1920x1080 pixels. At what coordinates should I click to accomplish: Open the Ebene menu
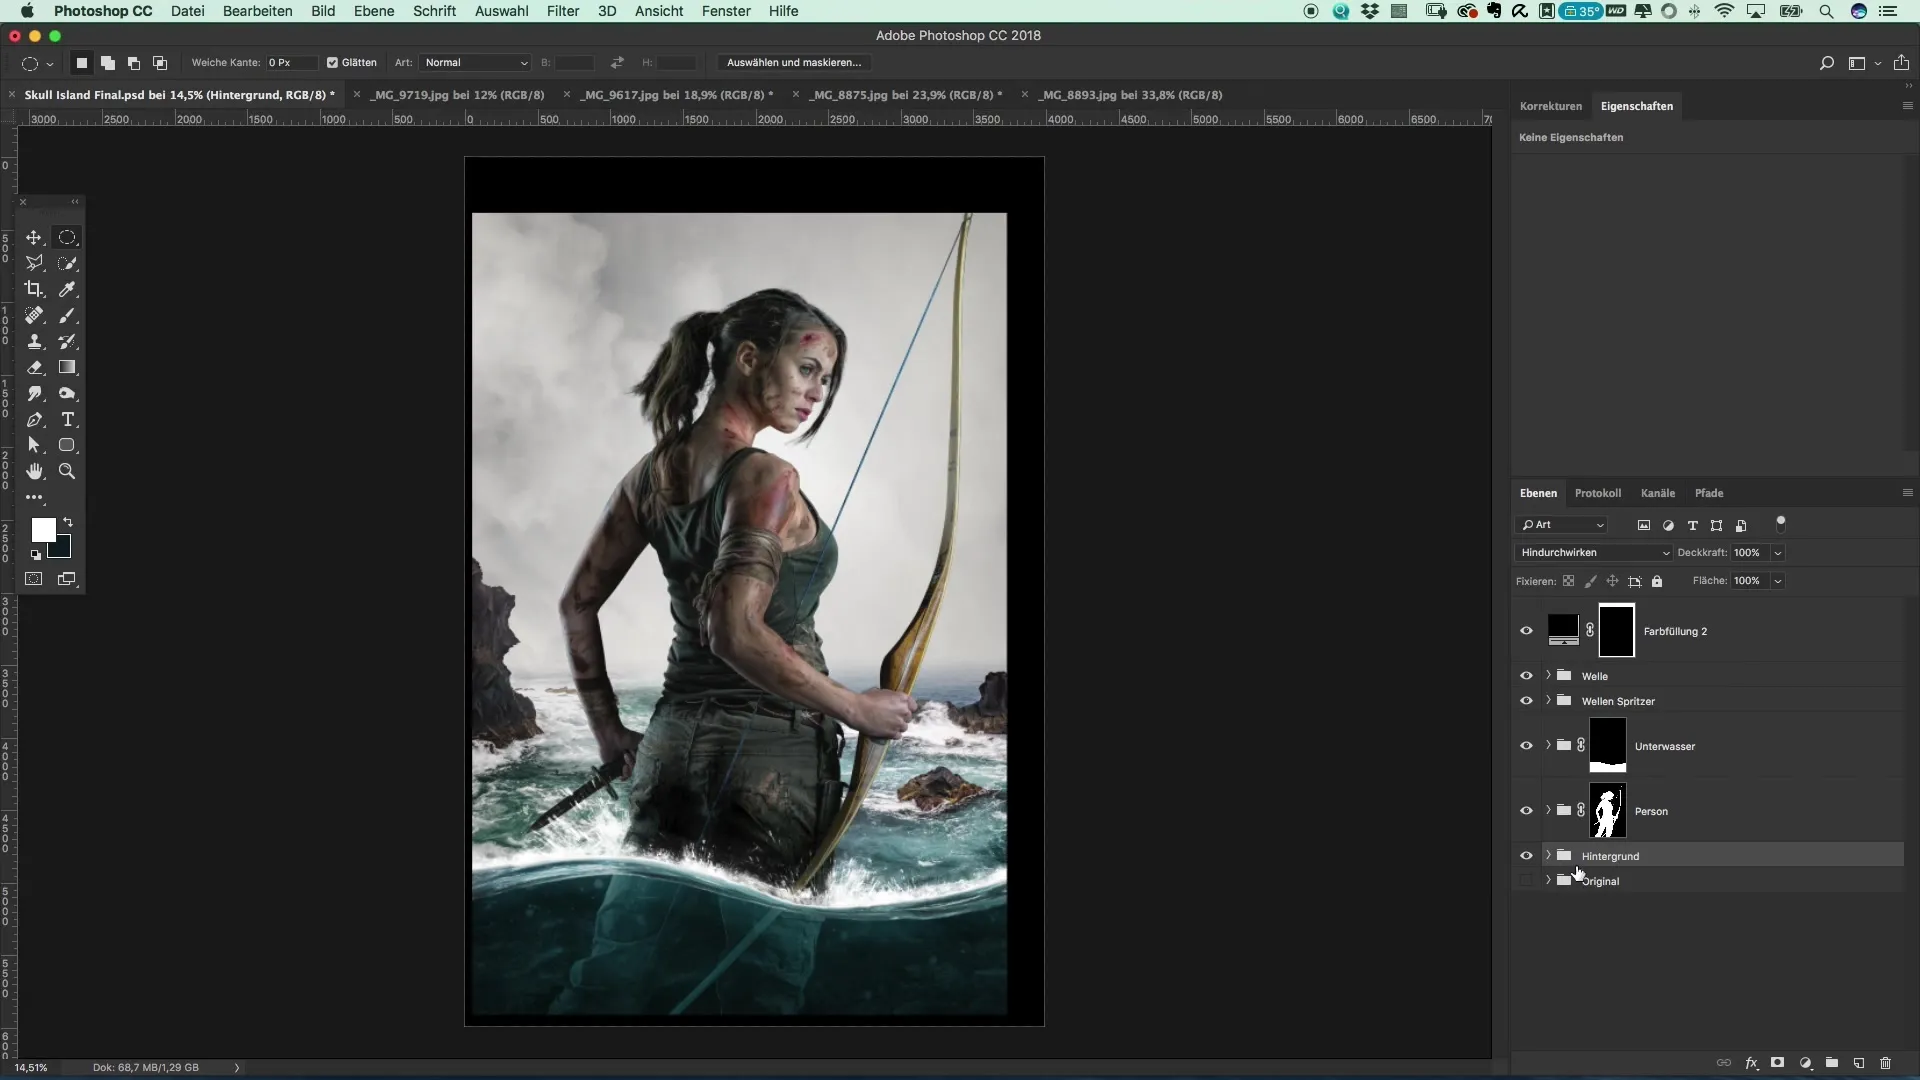coord(374,11)
